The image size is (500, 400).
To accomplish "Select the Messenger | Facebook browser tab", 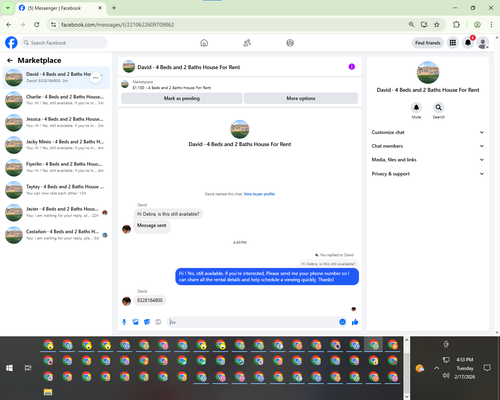I will click(x=60, y=8).
